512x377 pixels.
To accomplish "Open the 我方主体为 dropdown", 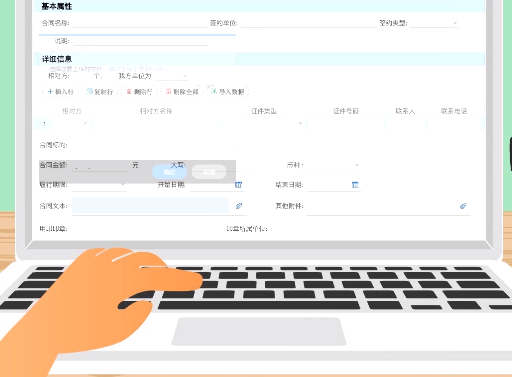I will tap(184, 76).
